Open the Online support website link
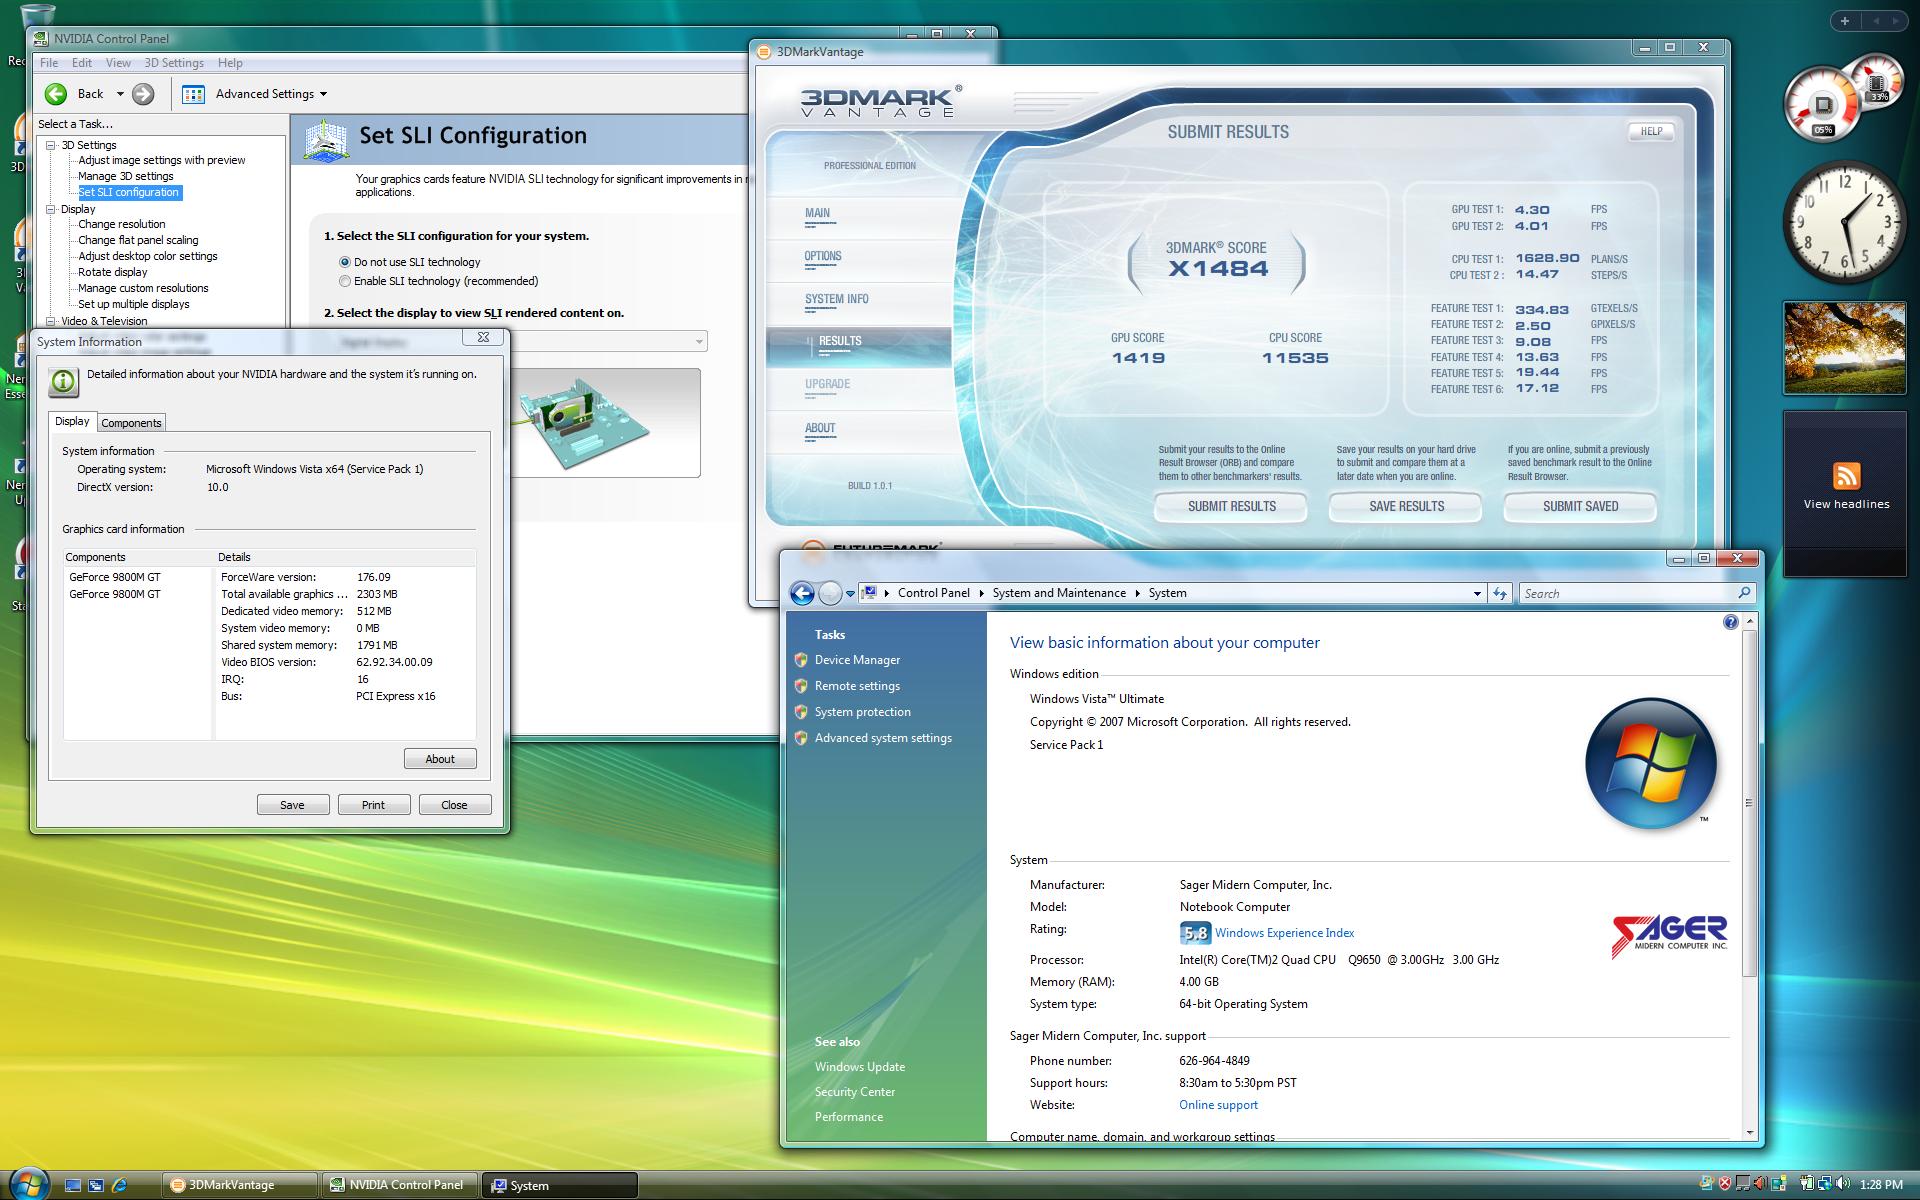This screenshot has height=1200, width=1920. pyautogui.click(x=1218, y=1105)
